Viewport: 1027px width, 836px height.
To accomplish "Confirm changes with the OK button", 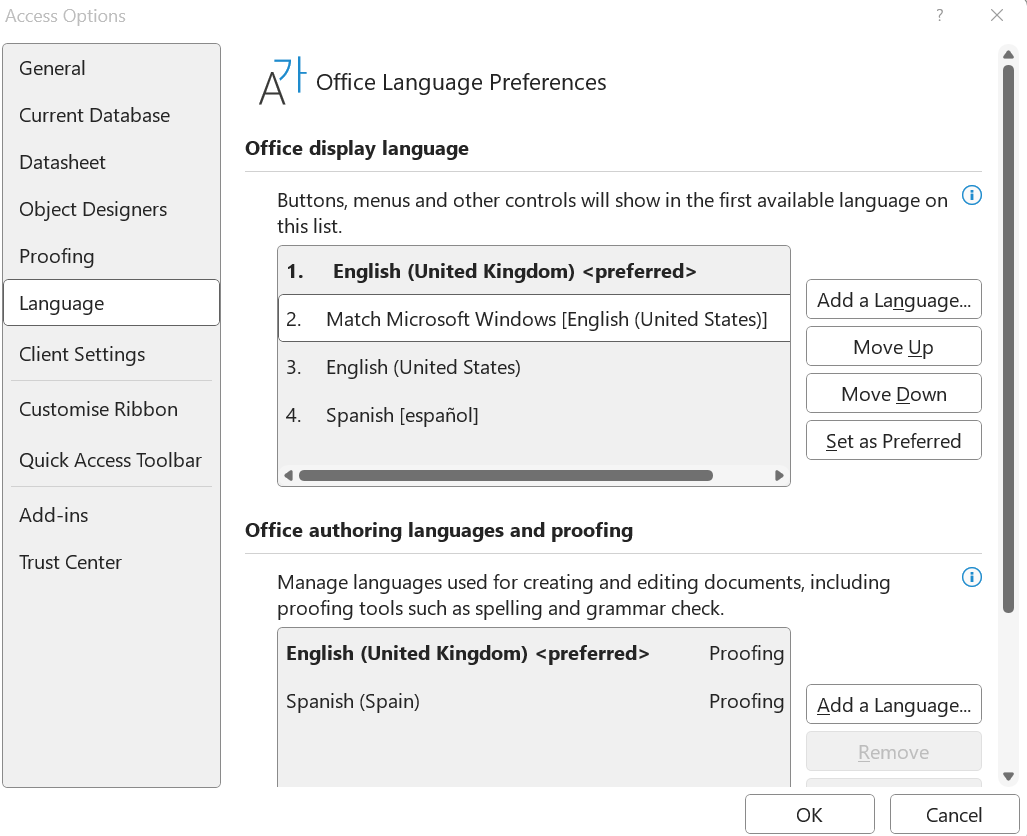I will point(809,815).
